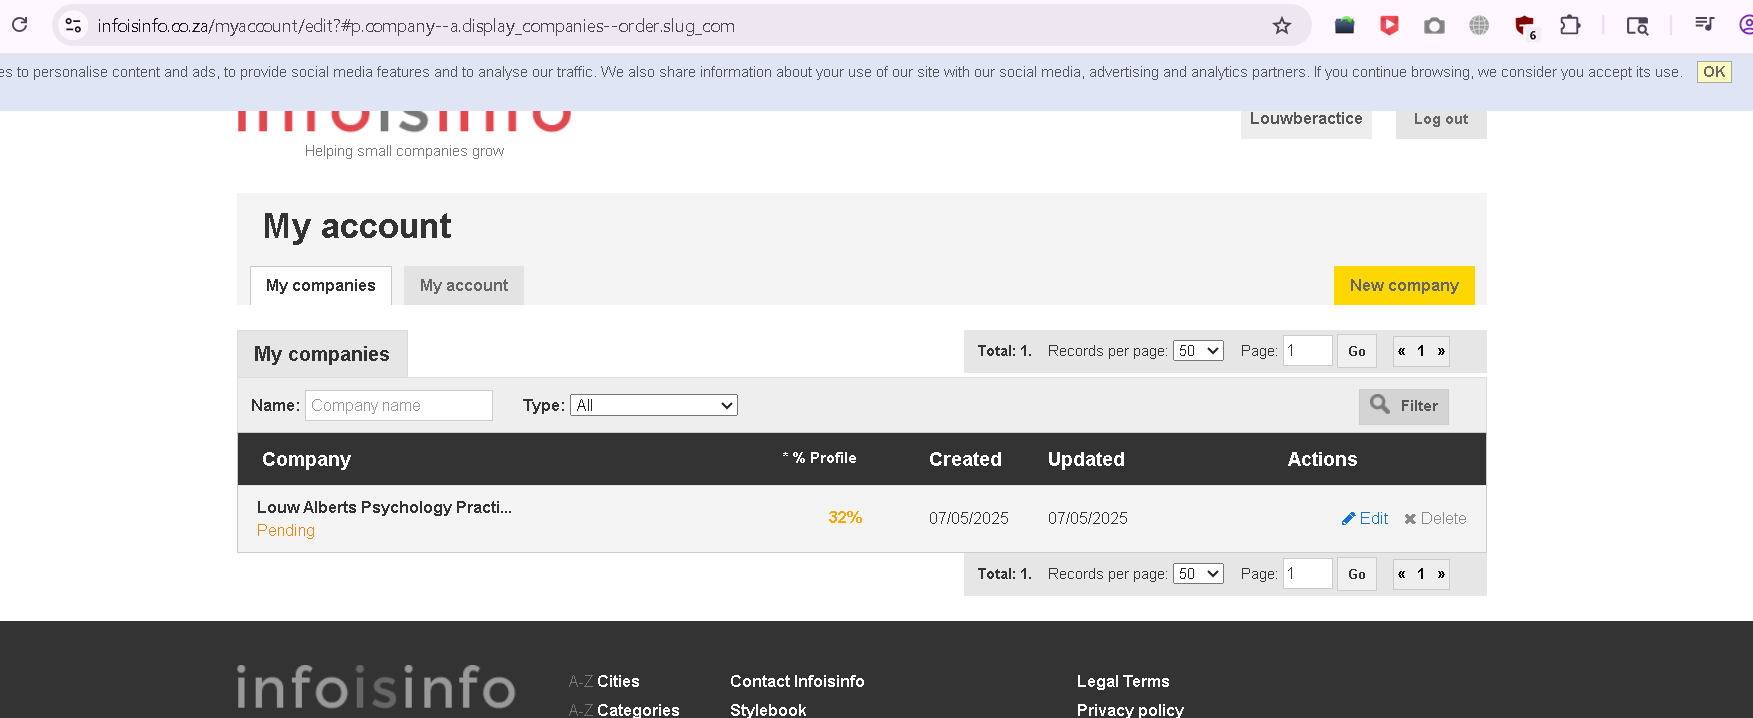Open the red play-arrow extension icon

coord(1389,26)
